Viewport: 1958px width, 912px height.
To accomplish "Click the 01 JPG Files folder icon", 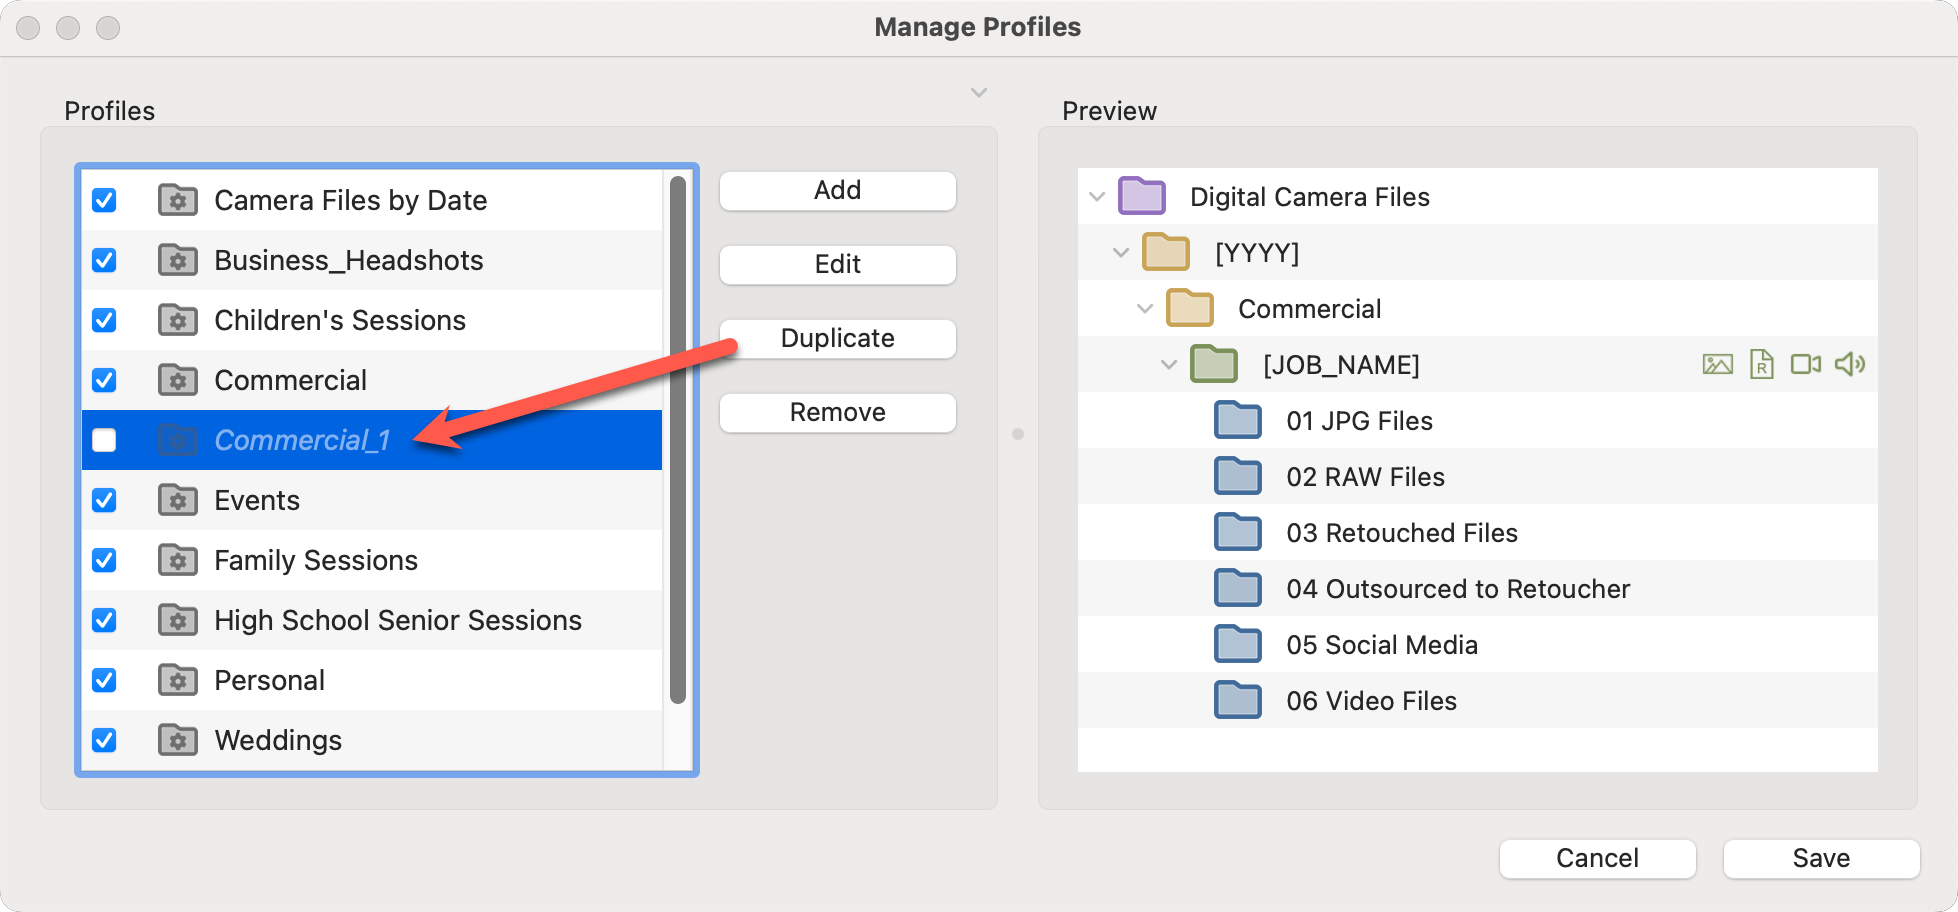I will [1238, 421].
